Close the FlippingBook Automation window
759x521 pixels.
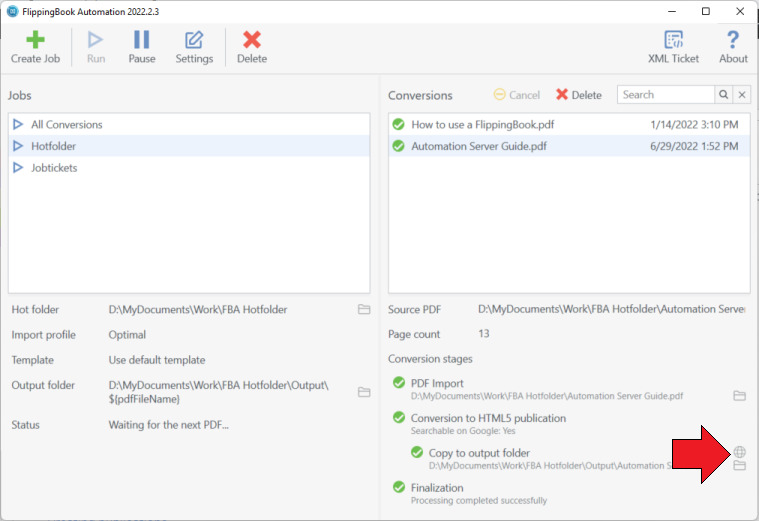[740, 11]
